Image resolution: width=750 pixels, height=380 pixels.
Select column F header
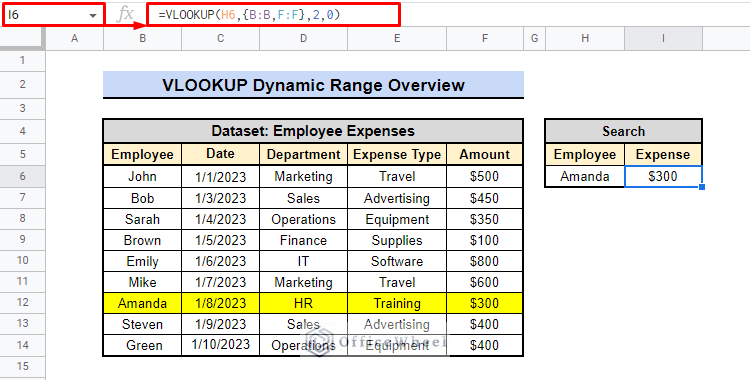(485, 39)
